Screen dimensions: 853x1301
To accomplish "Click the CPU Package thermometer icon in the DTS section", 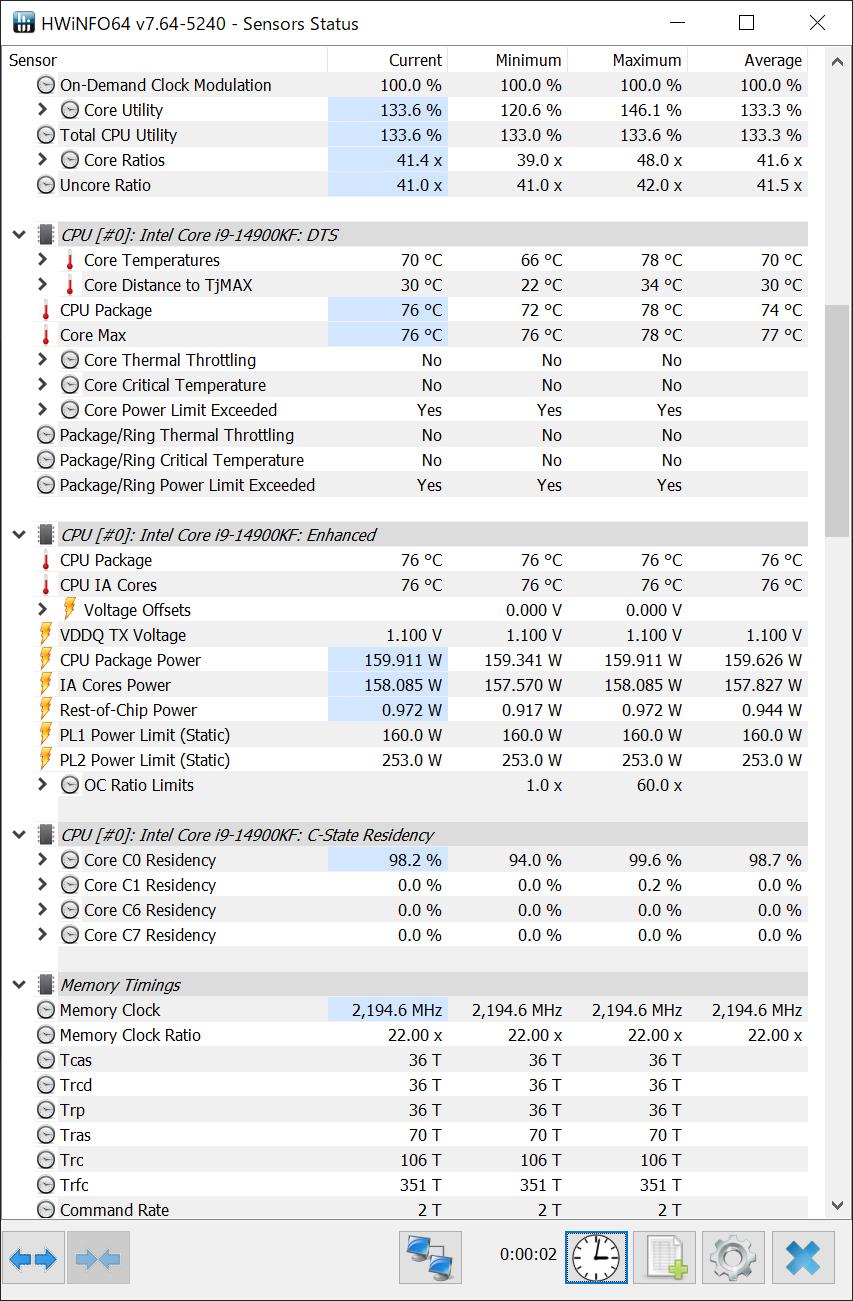I will (45, 310).
